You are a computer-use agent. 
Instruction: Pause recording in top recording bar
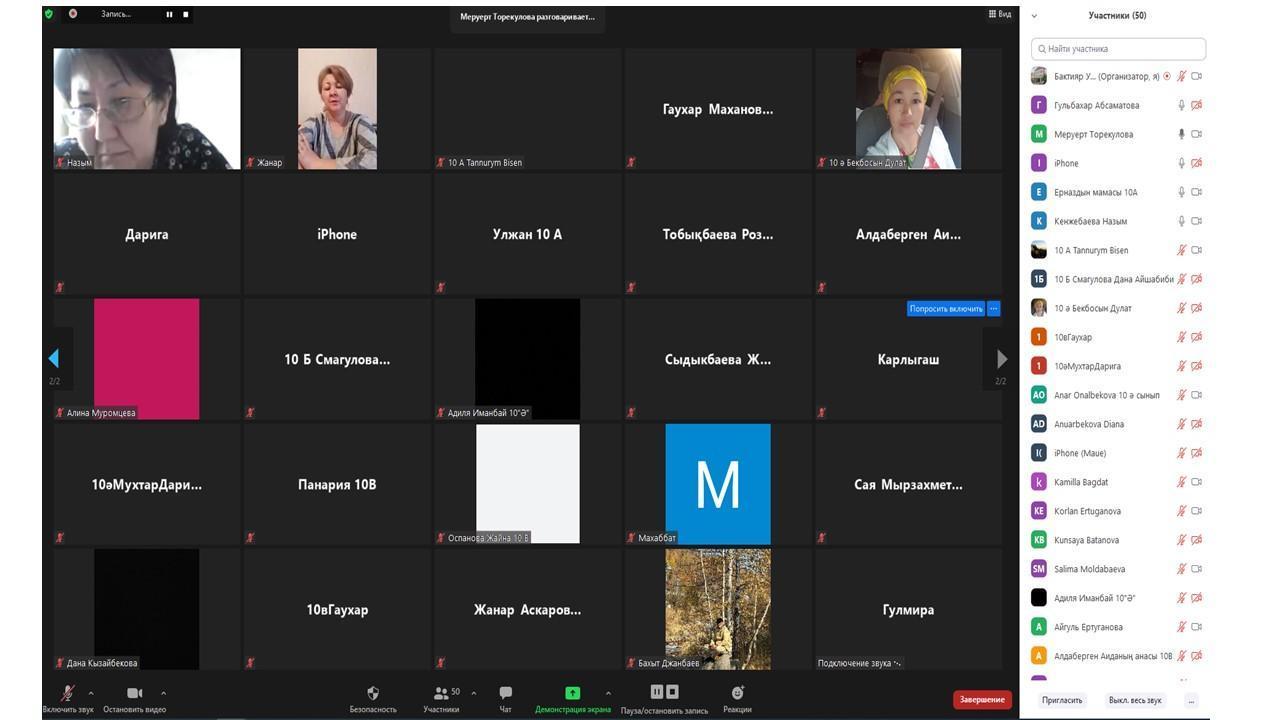(x=169, y=14)
